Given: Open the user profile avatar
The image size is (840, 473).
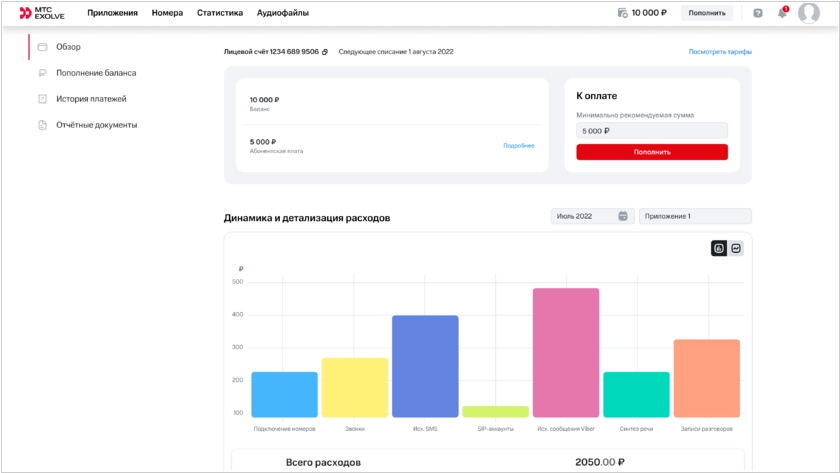Looking at the screenshot, I should tap(808, 13).
